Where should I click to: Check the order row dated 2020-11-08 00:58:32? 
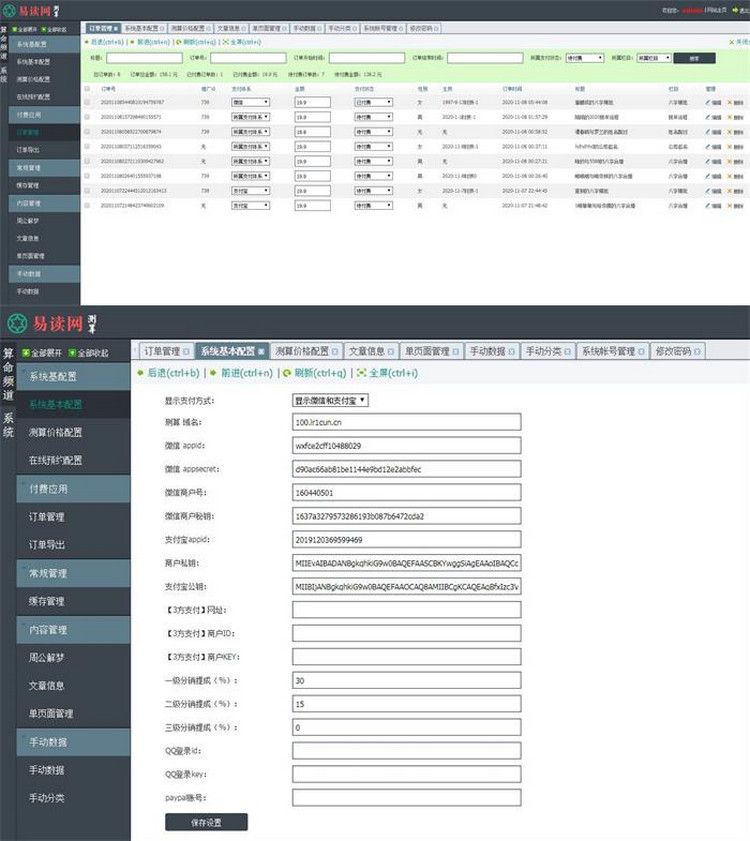pyautogui.click(x=87, y=131)
